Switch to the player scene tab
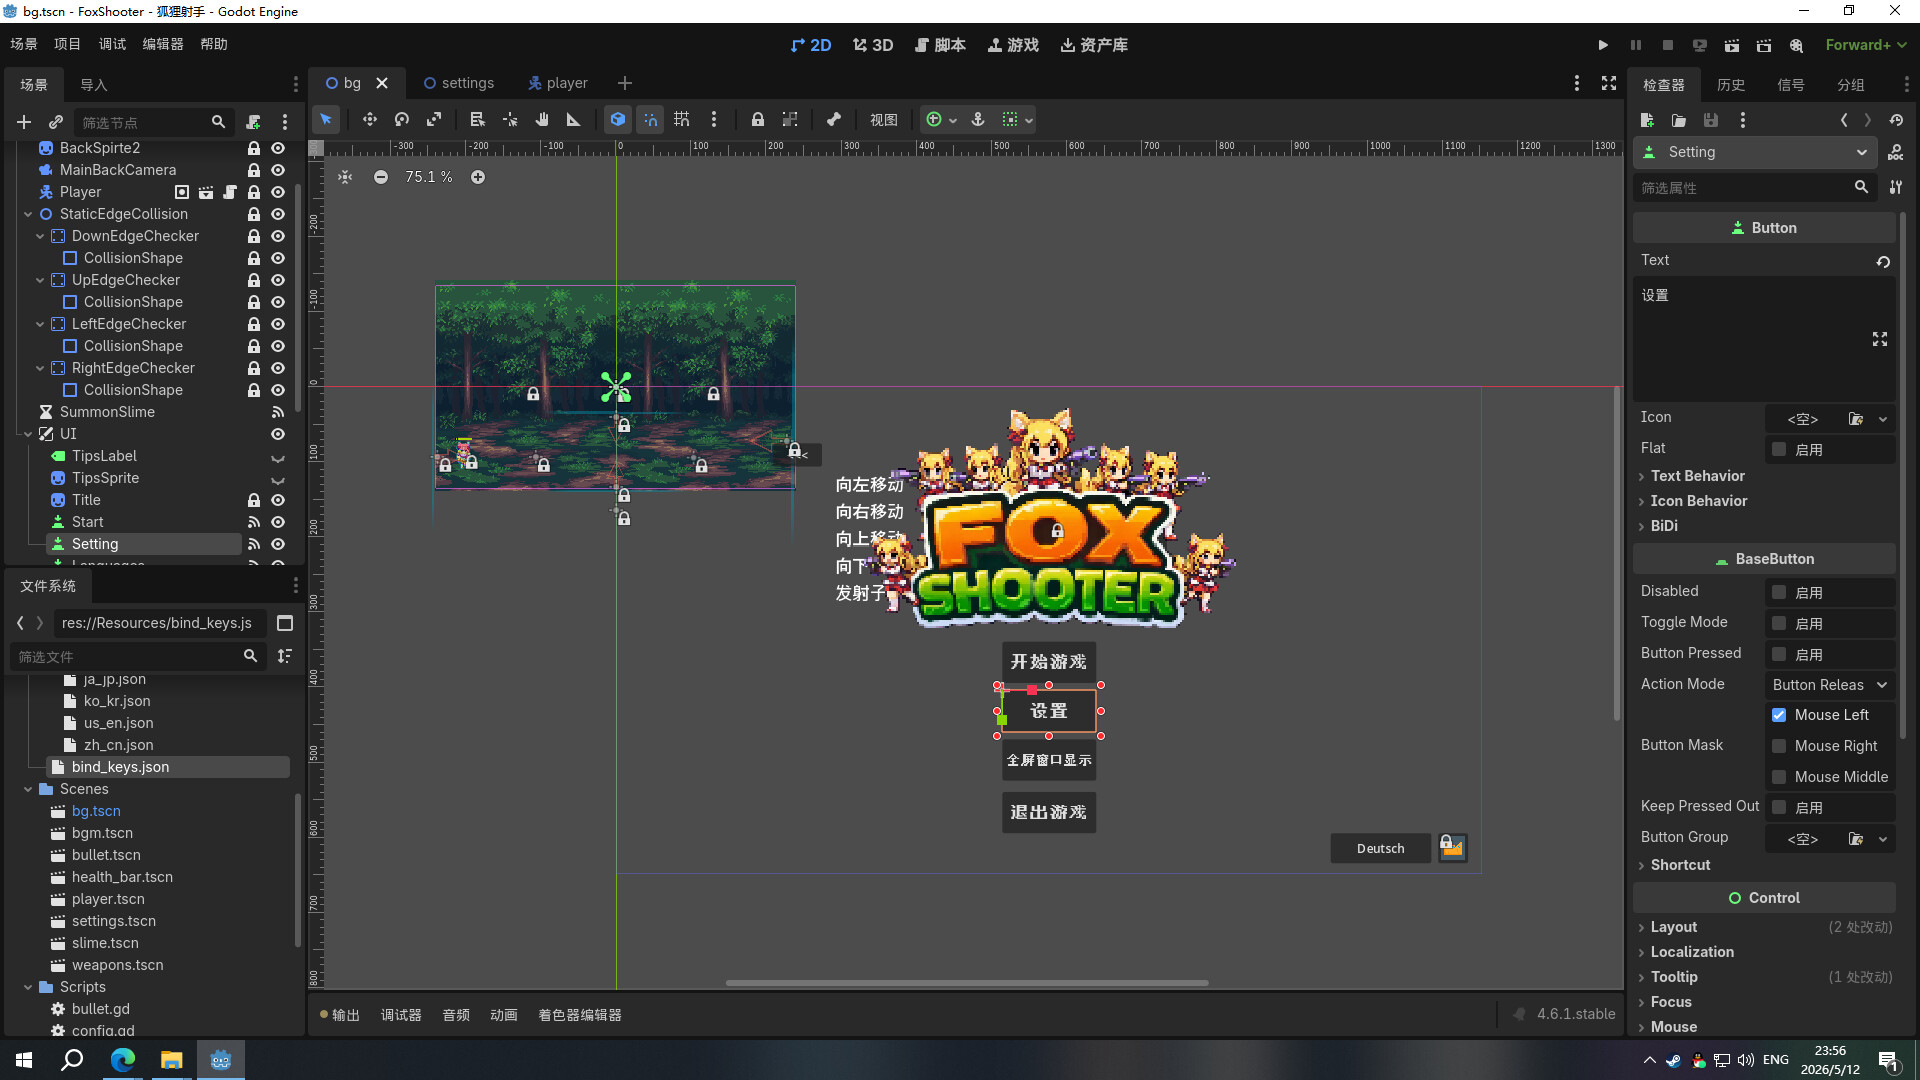Screen dimensions: 1920x1080 (x=558, y=83)
